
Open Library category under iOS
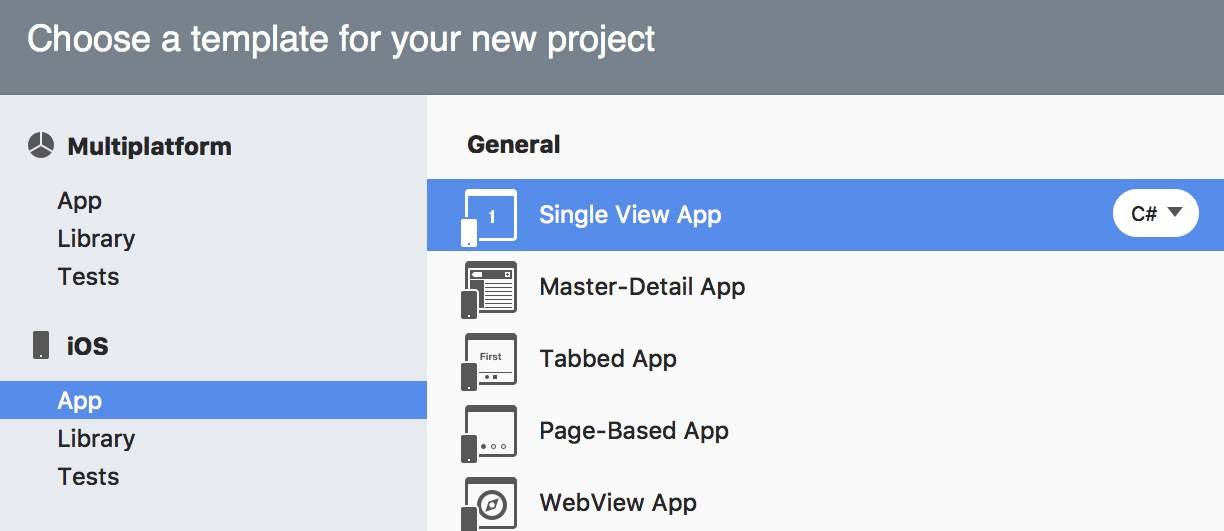[x=96, y=439]
